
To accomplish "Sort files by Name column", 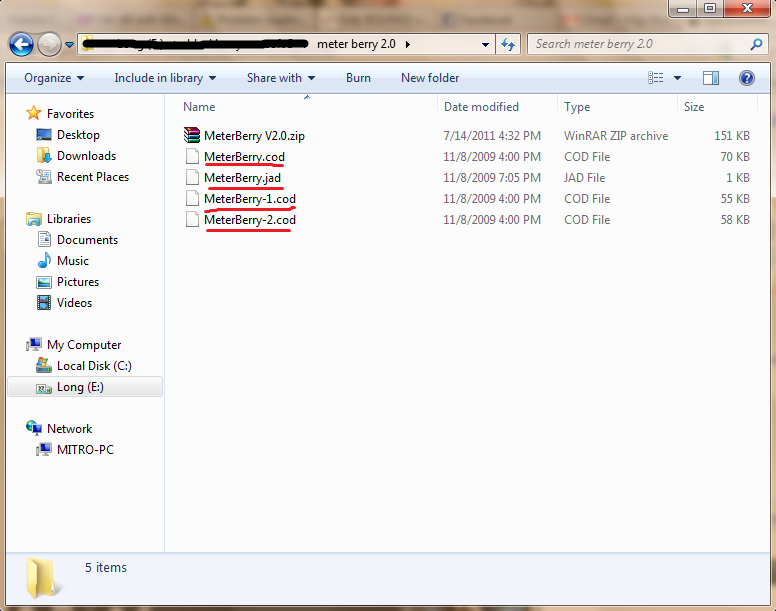I will (x=199, y=107).
